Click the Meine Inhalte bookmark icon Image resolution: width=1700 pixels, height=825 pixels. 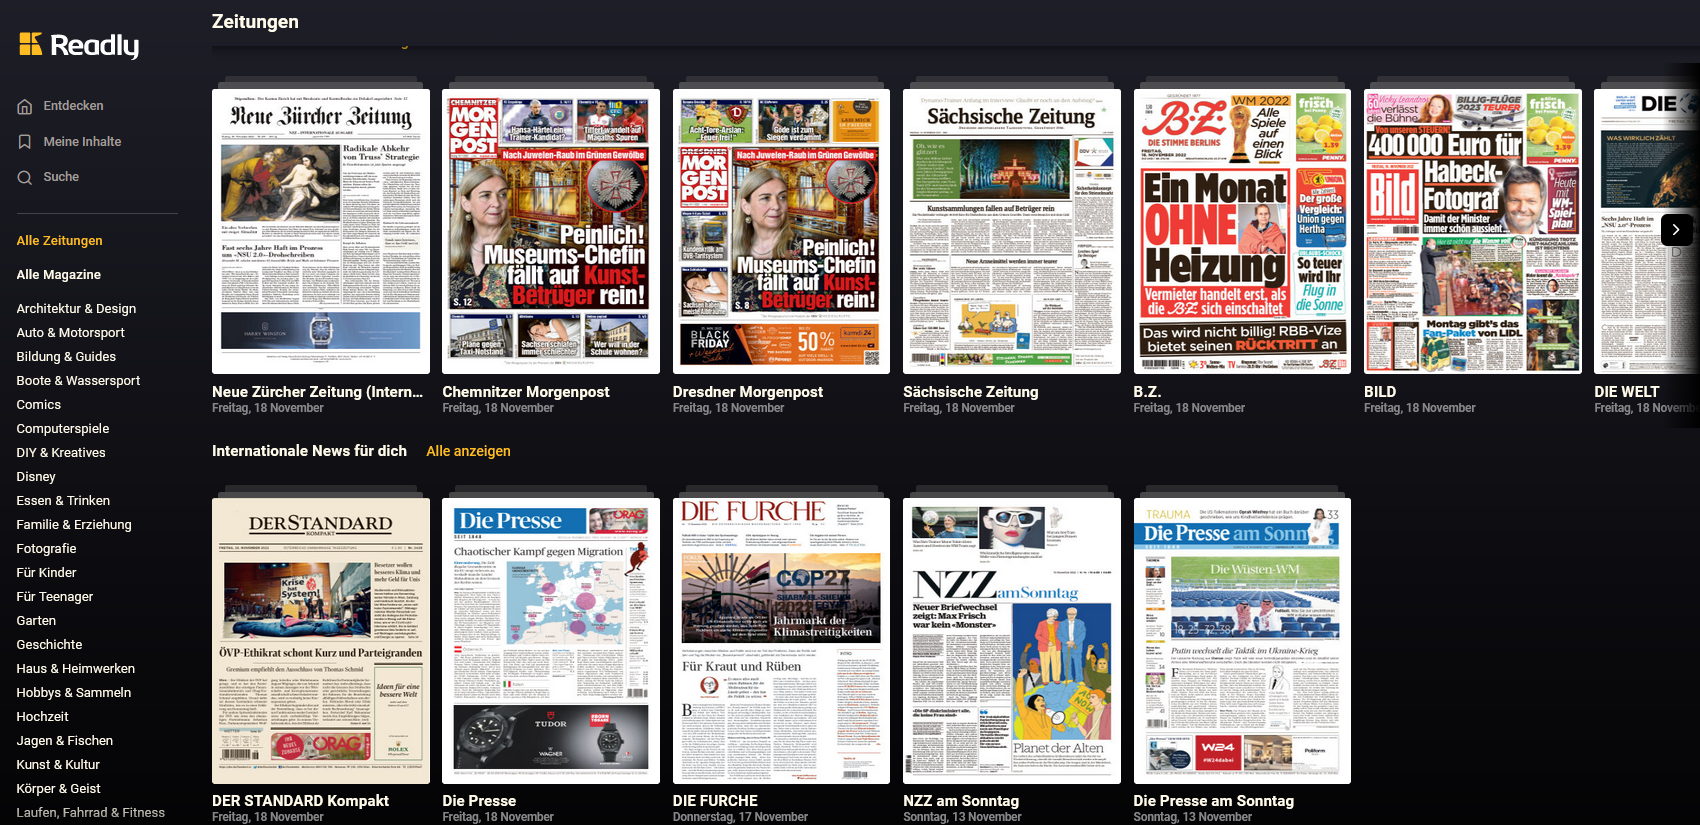click(25, 142)
